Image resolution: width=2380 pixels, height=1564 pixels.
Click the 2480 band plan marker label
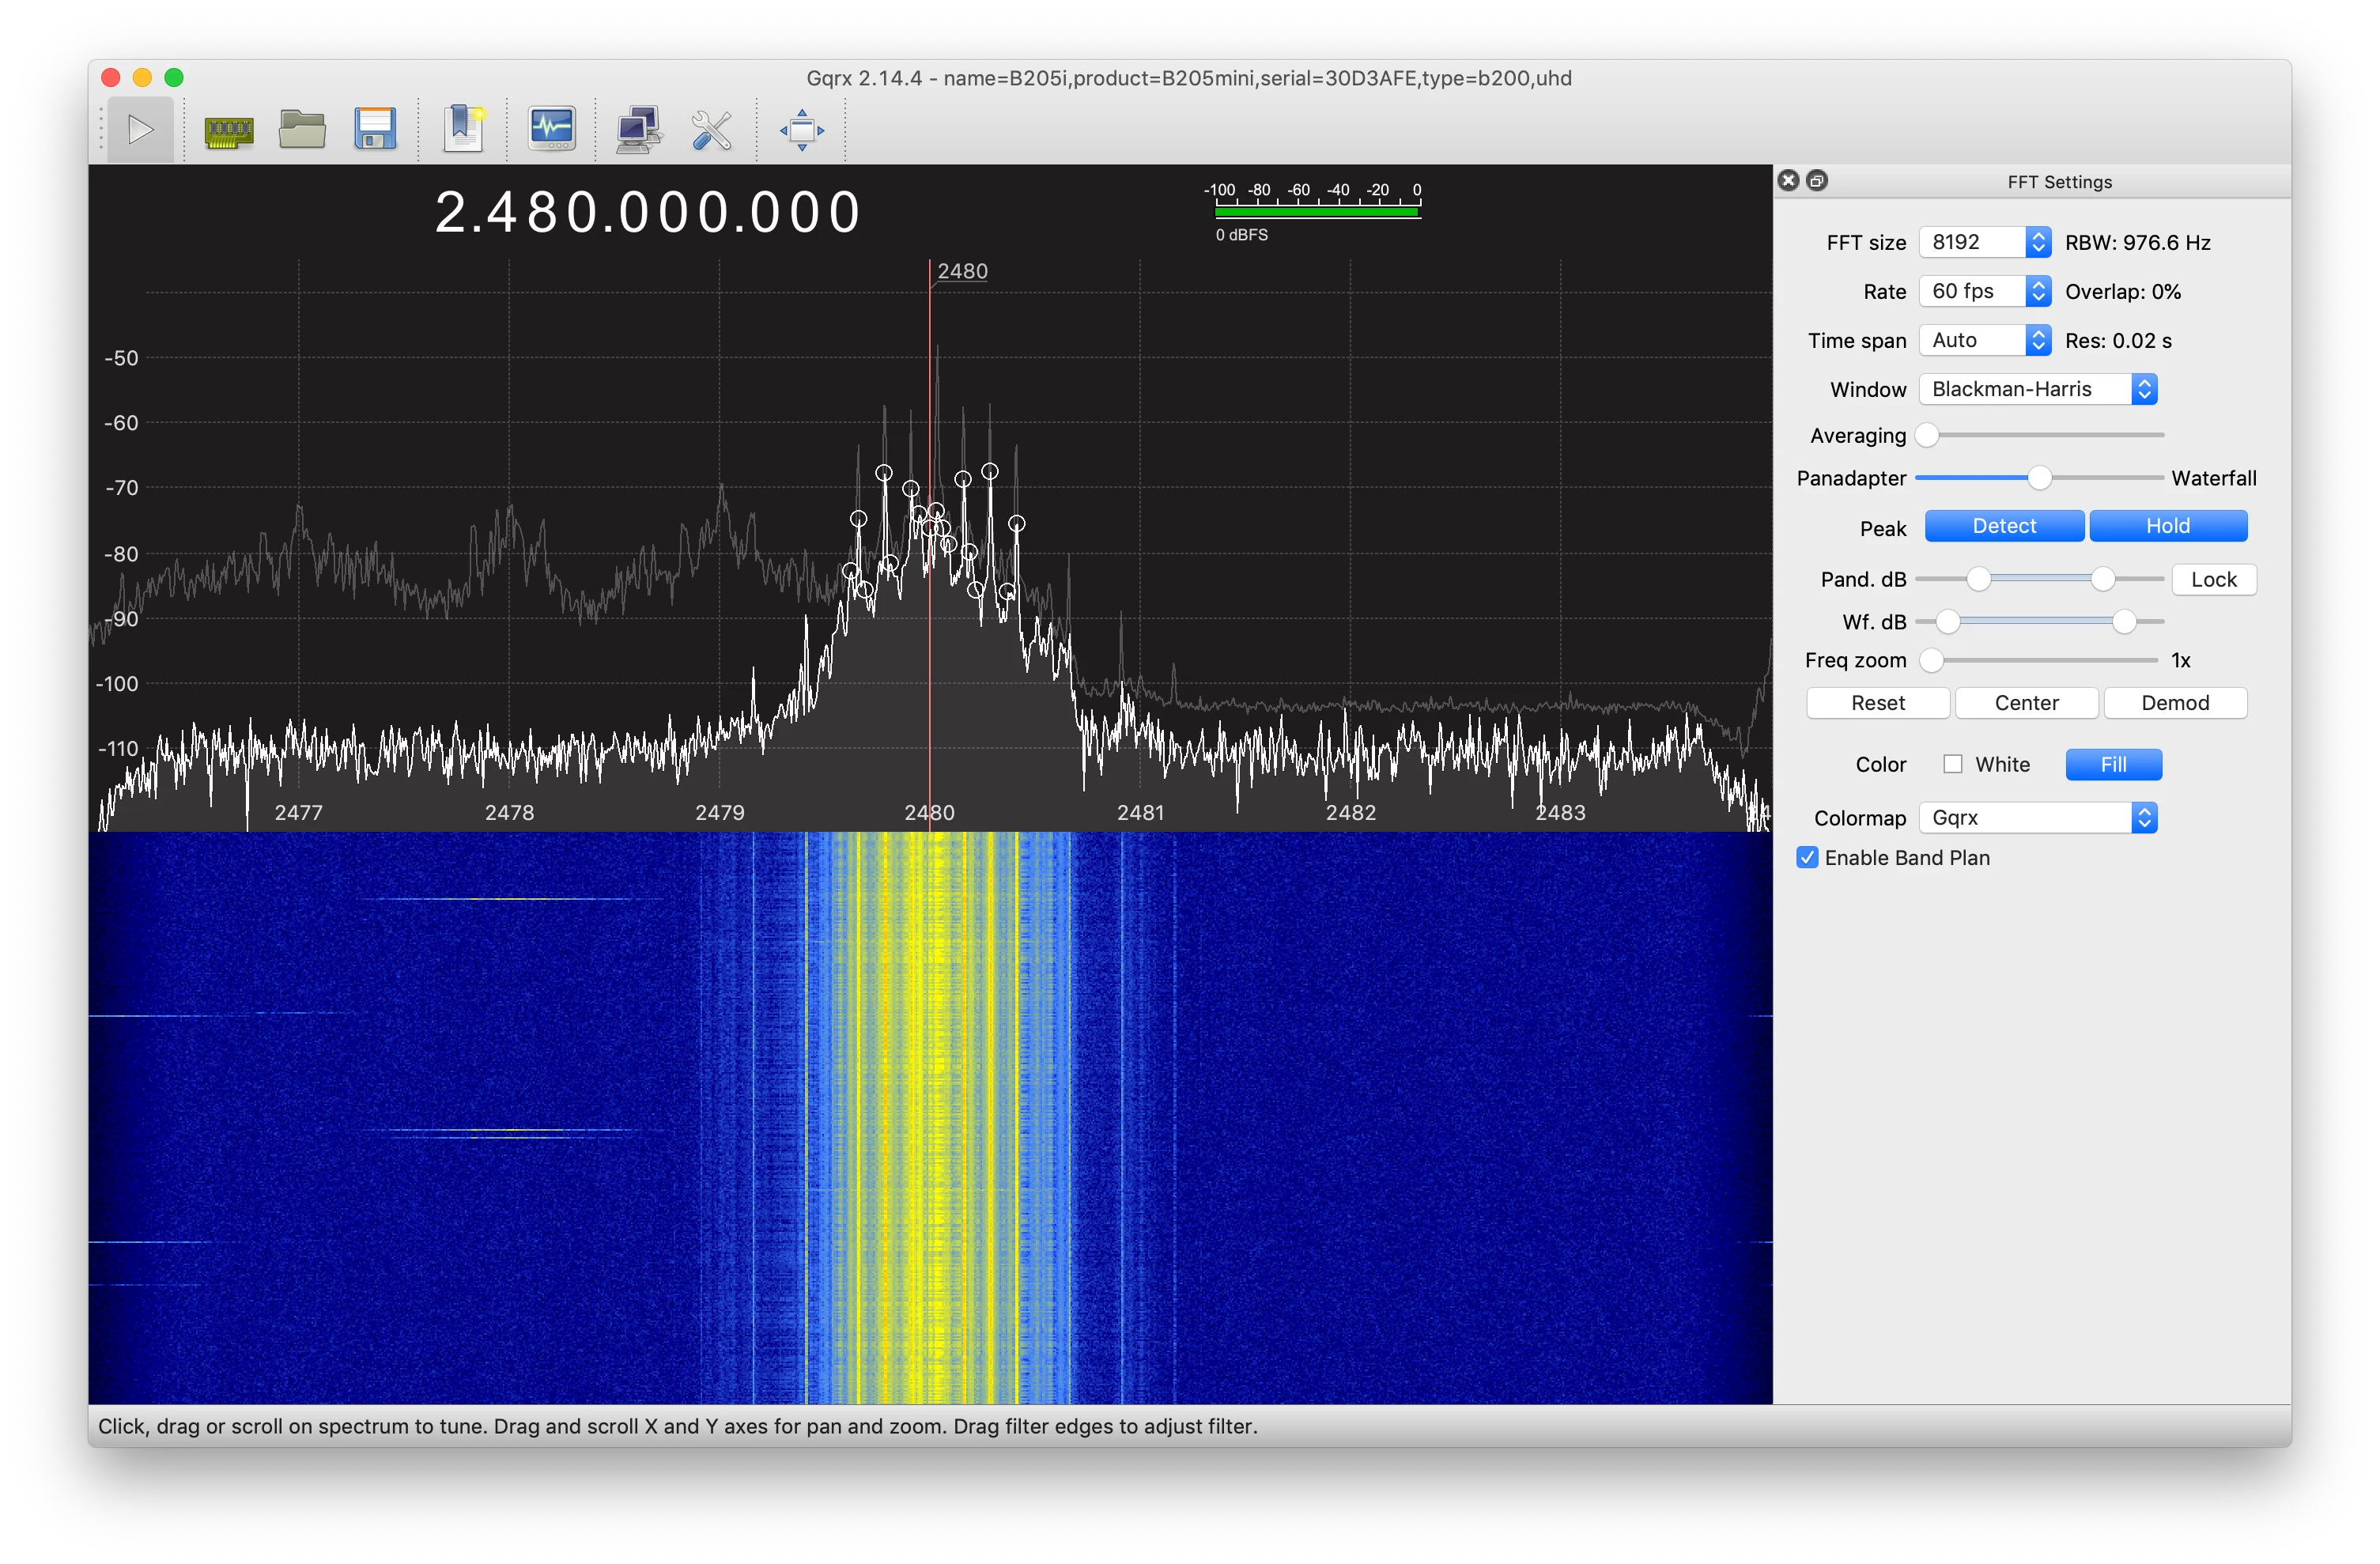(962, 271)
